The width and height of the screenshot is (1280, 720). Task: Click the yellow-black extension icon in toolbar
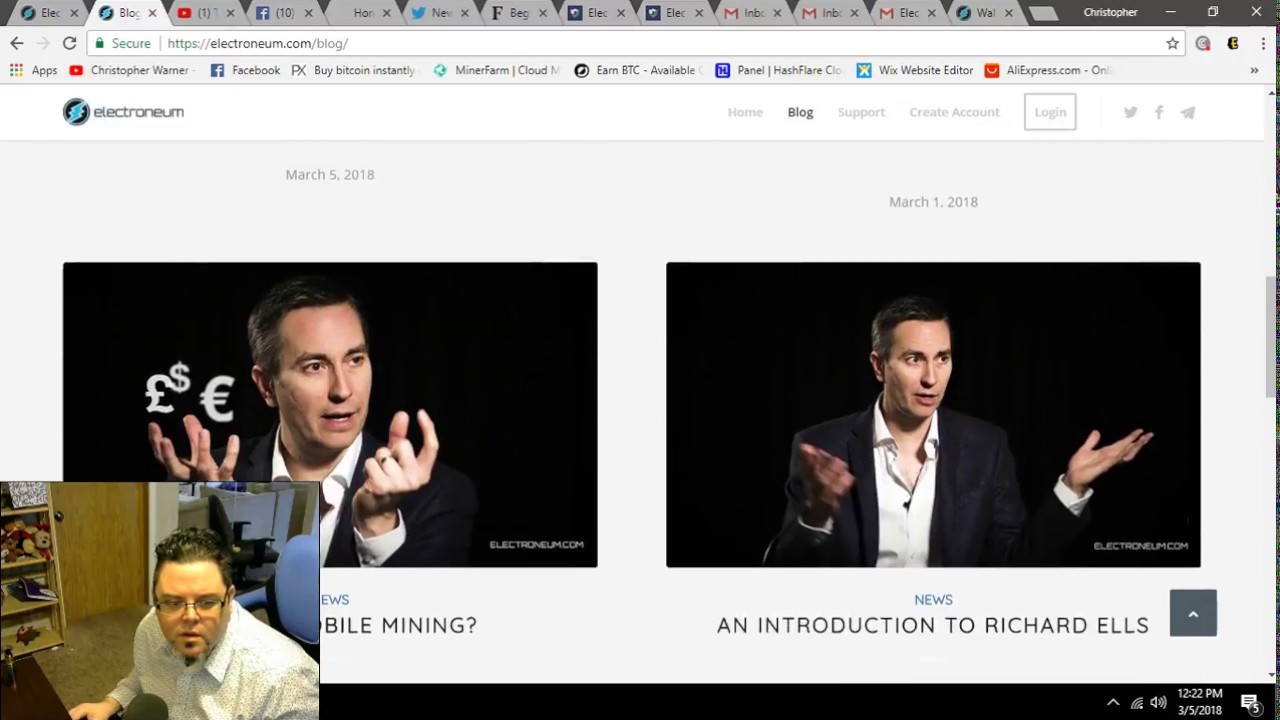click(1233, 43)
